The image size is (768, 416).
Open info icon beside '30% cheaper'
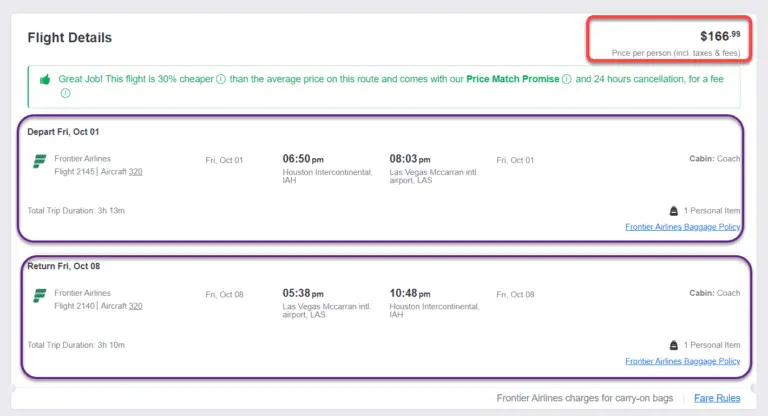click(221, 79)
